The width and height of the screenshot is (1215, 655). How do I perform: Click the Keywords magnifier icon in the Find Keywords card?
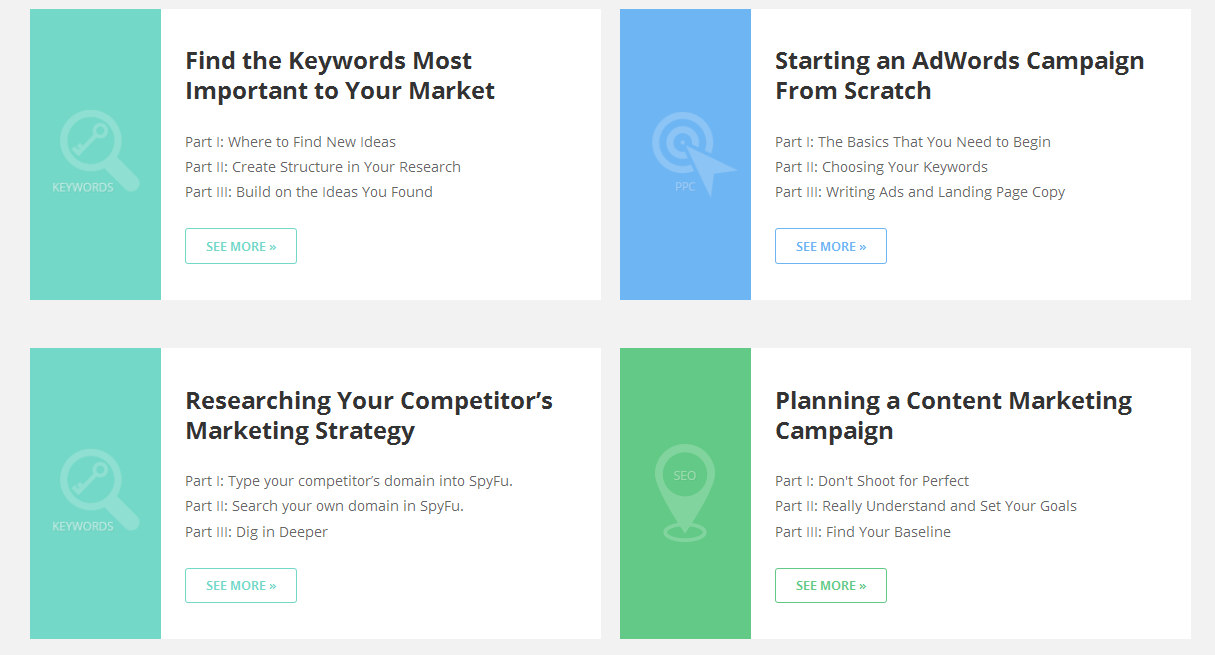click(95, 152)
